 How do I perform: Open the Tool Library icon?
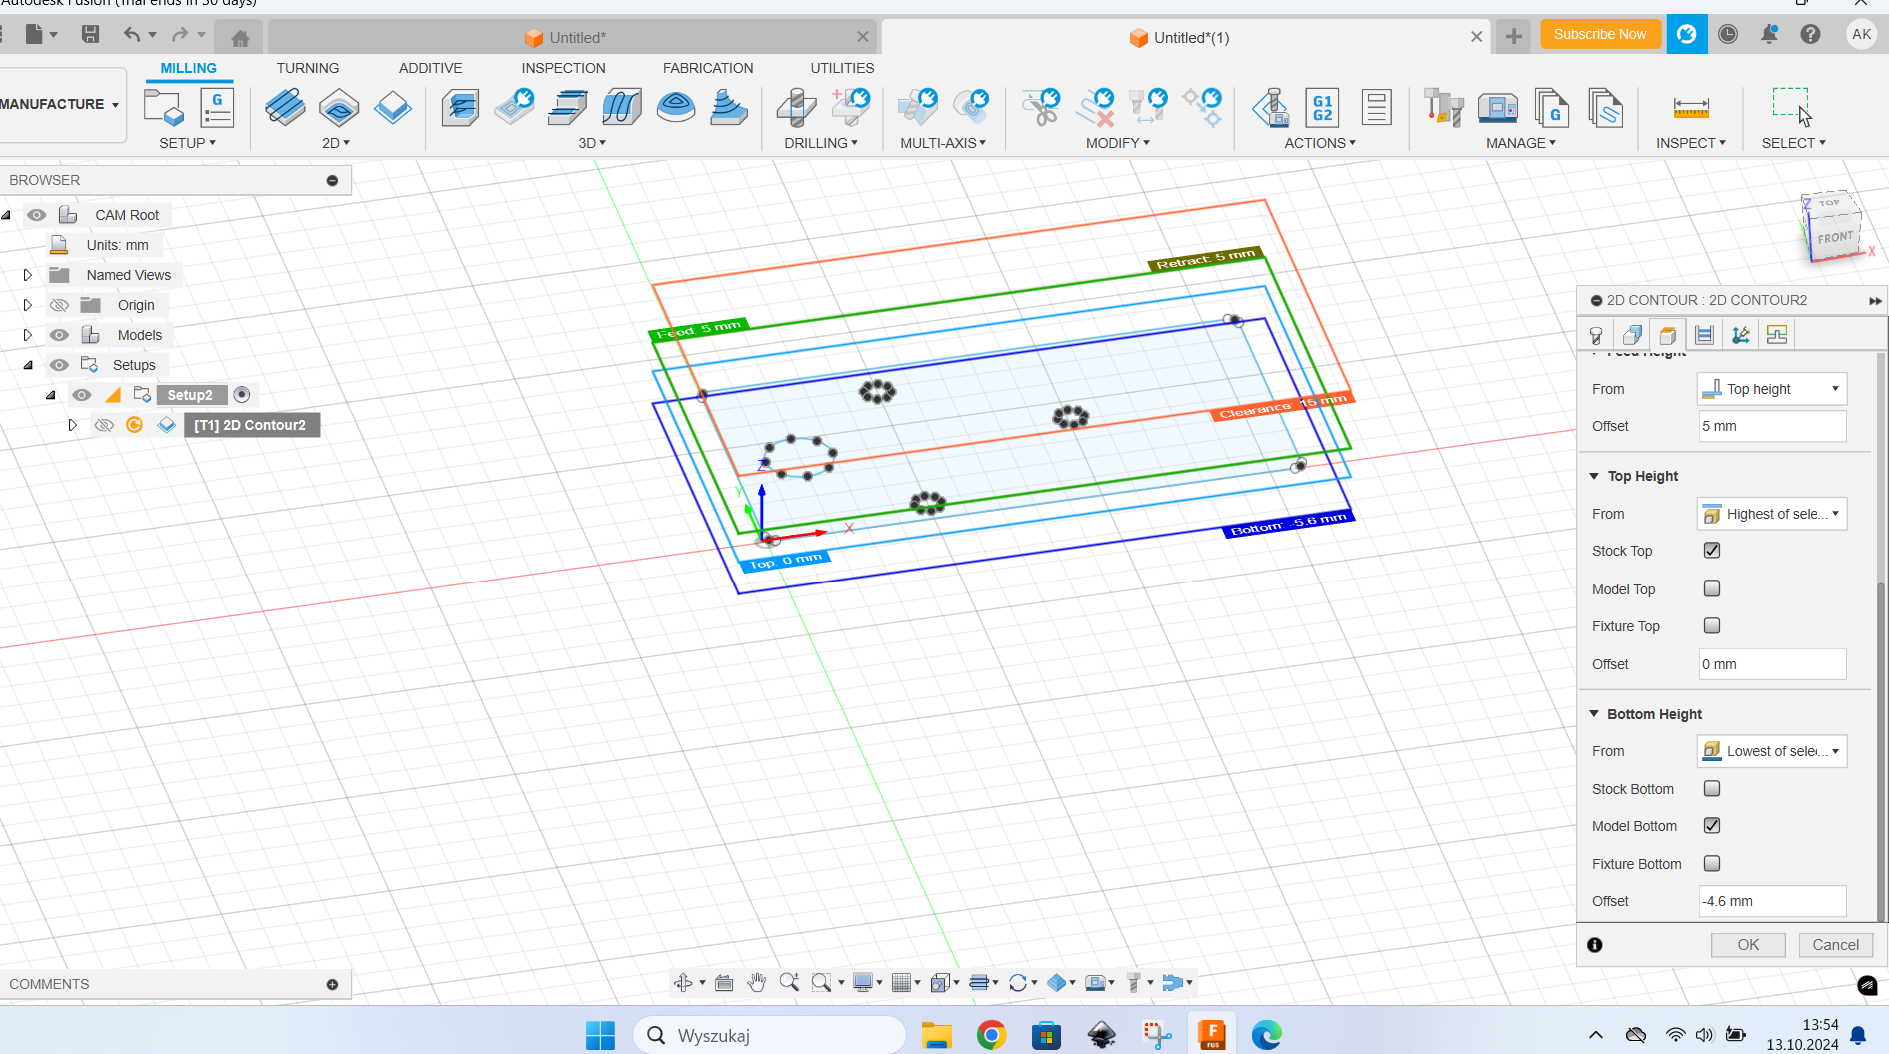(1444, 107)
